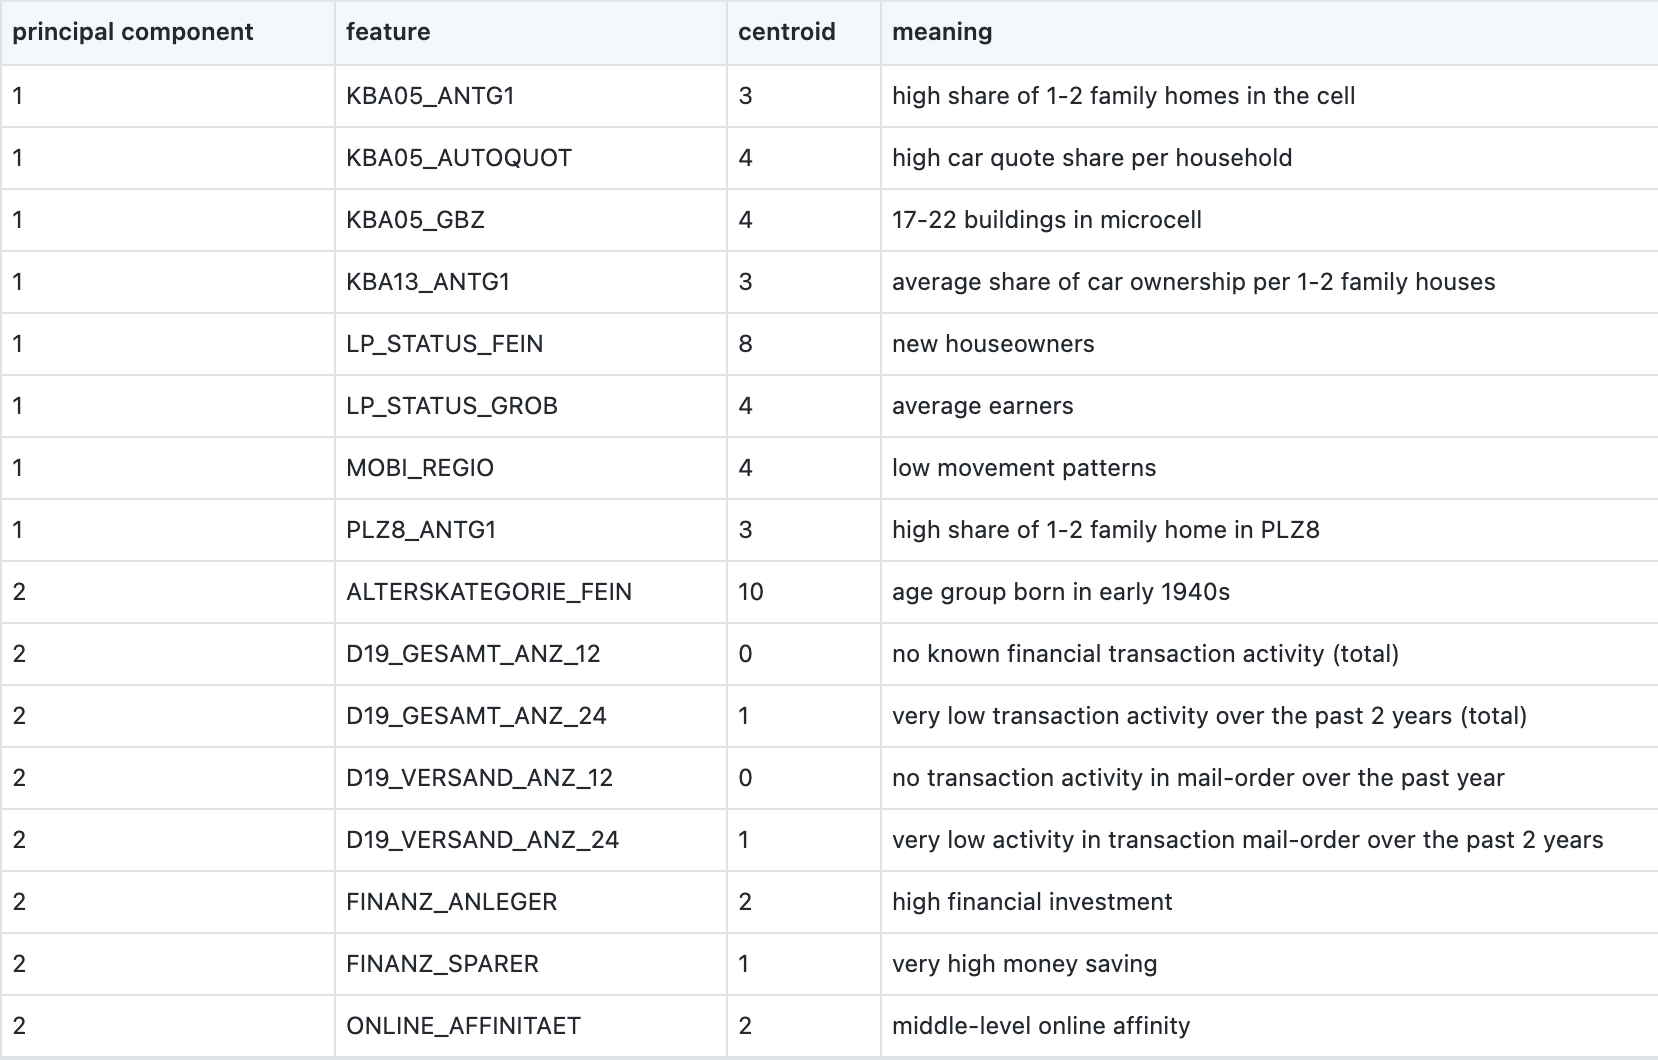Select the MOBI_REGIO feature cell
The height and width of the screenshot is (1060, 1658).
(420, 468)
